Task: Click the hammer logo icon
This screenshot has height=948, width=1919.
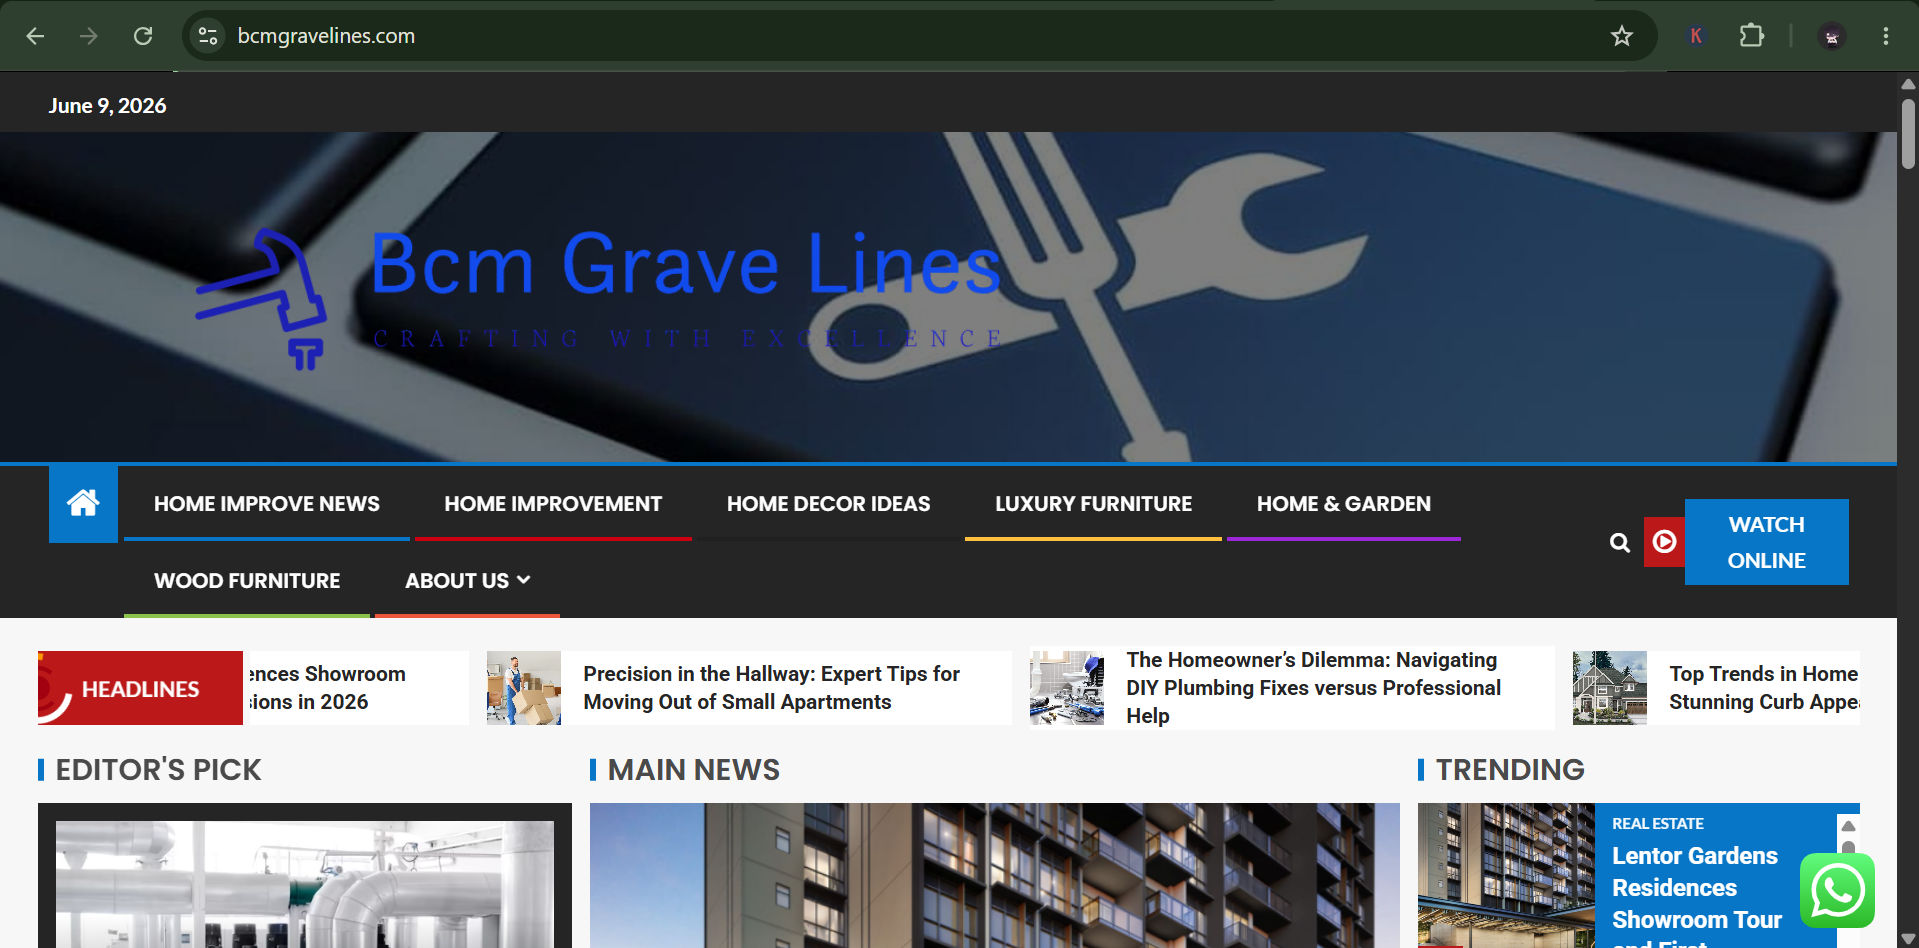Action: pyautogui.click(x=262, y=299)
